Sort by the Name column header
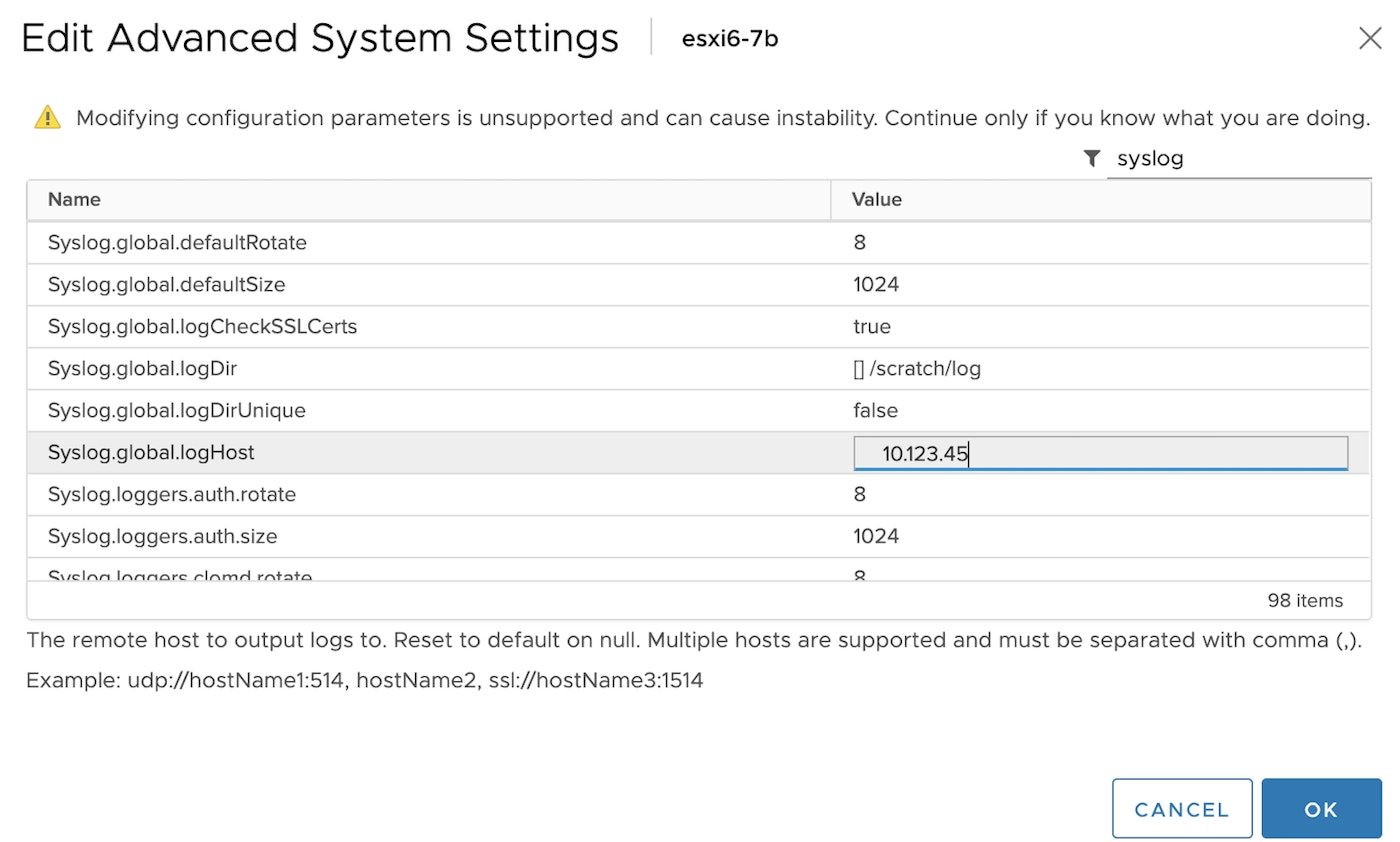Screen dimensions: 1400x842 click(x=73, y=199)
